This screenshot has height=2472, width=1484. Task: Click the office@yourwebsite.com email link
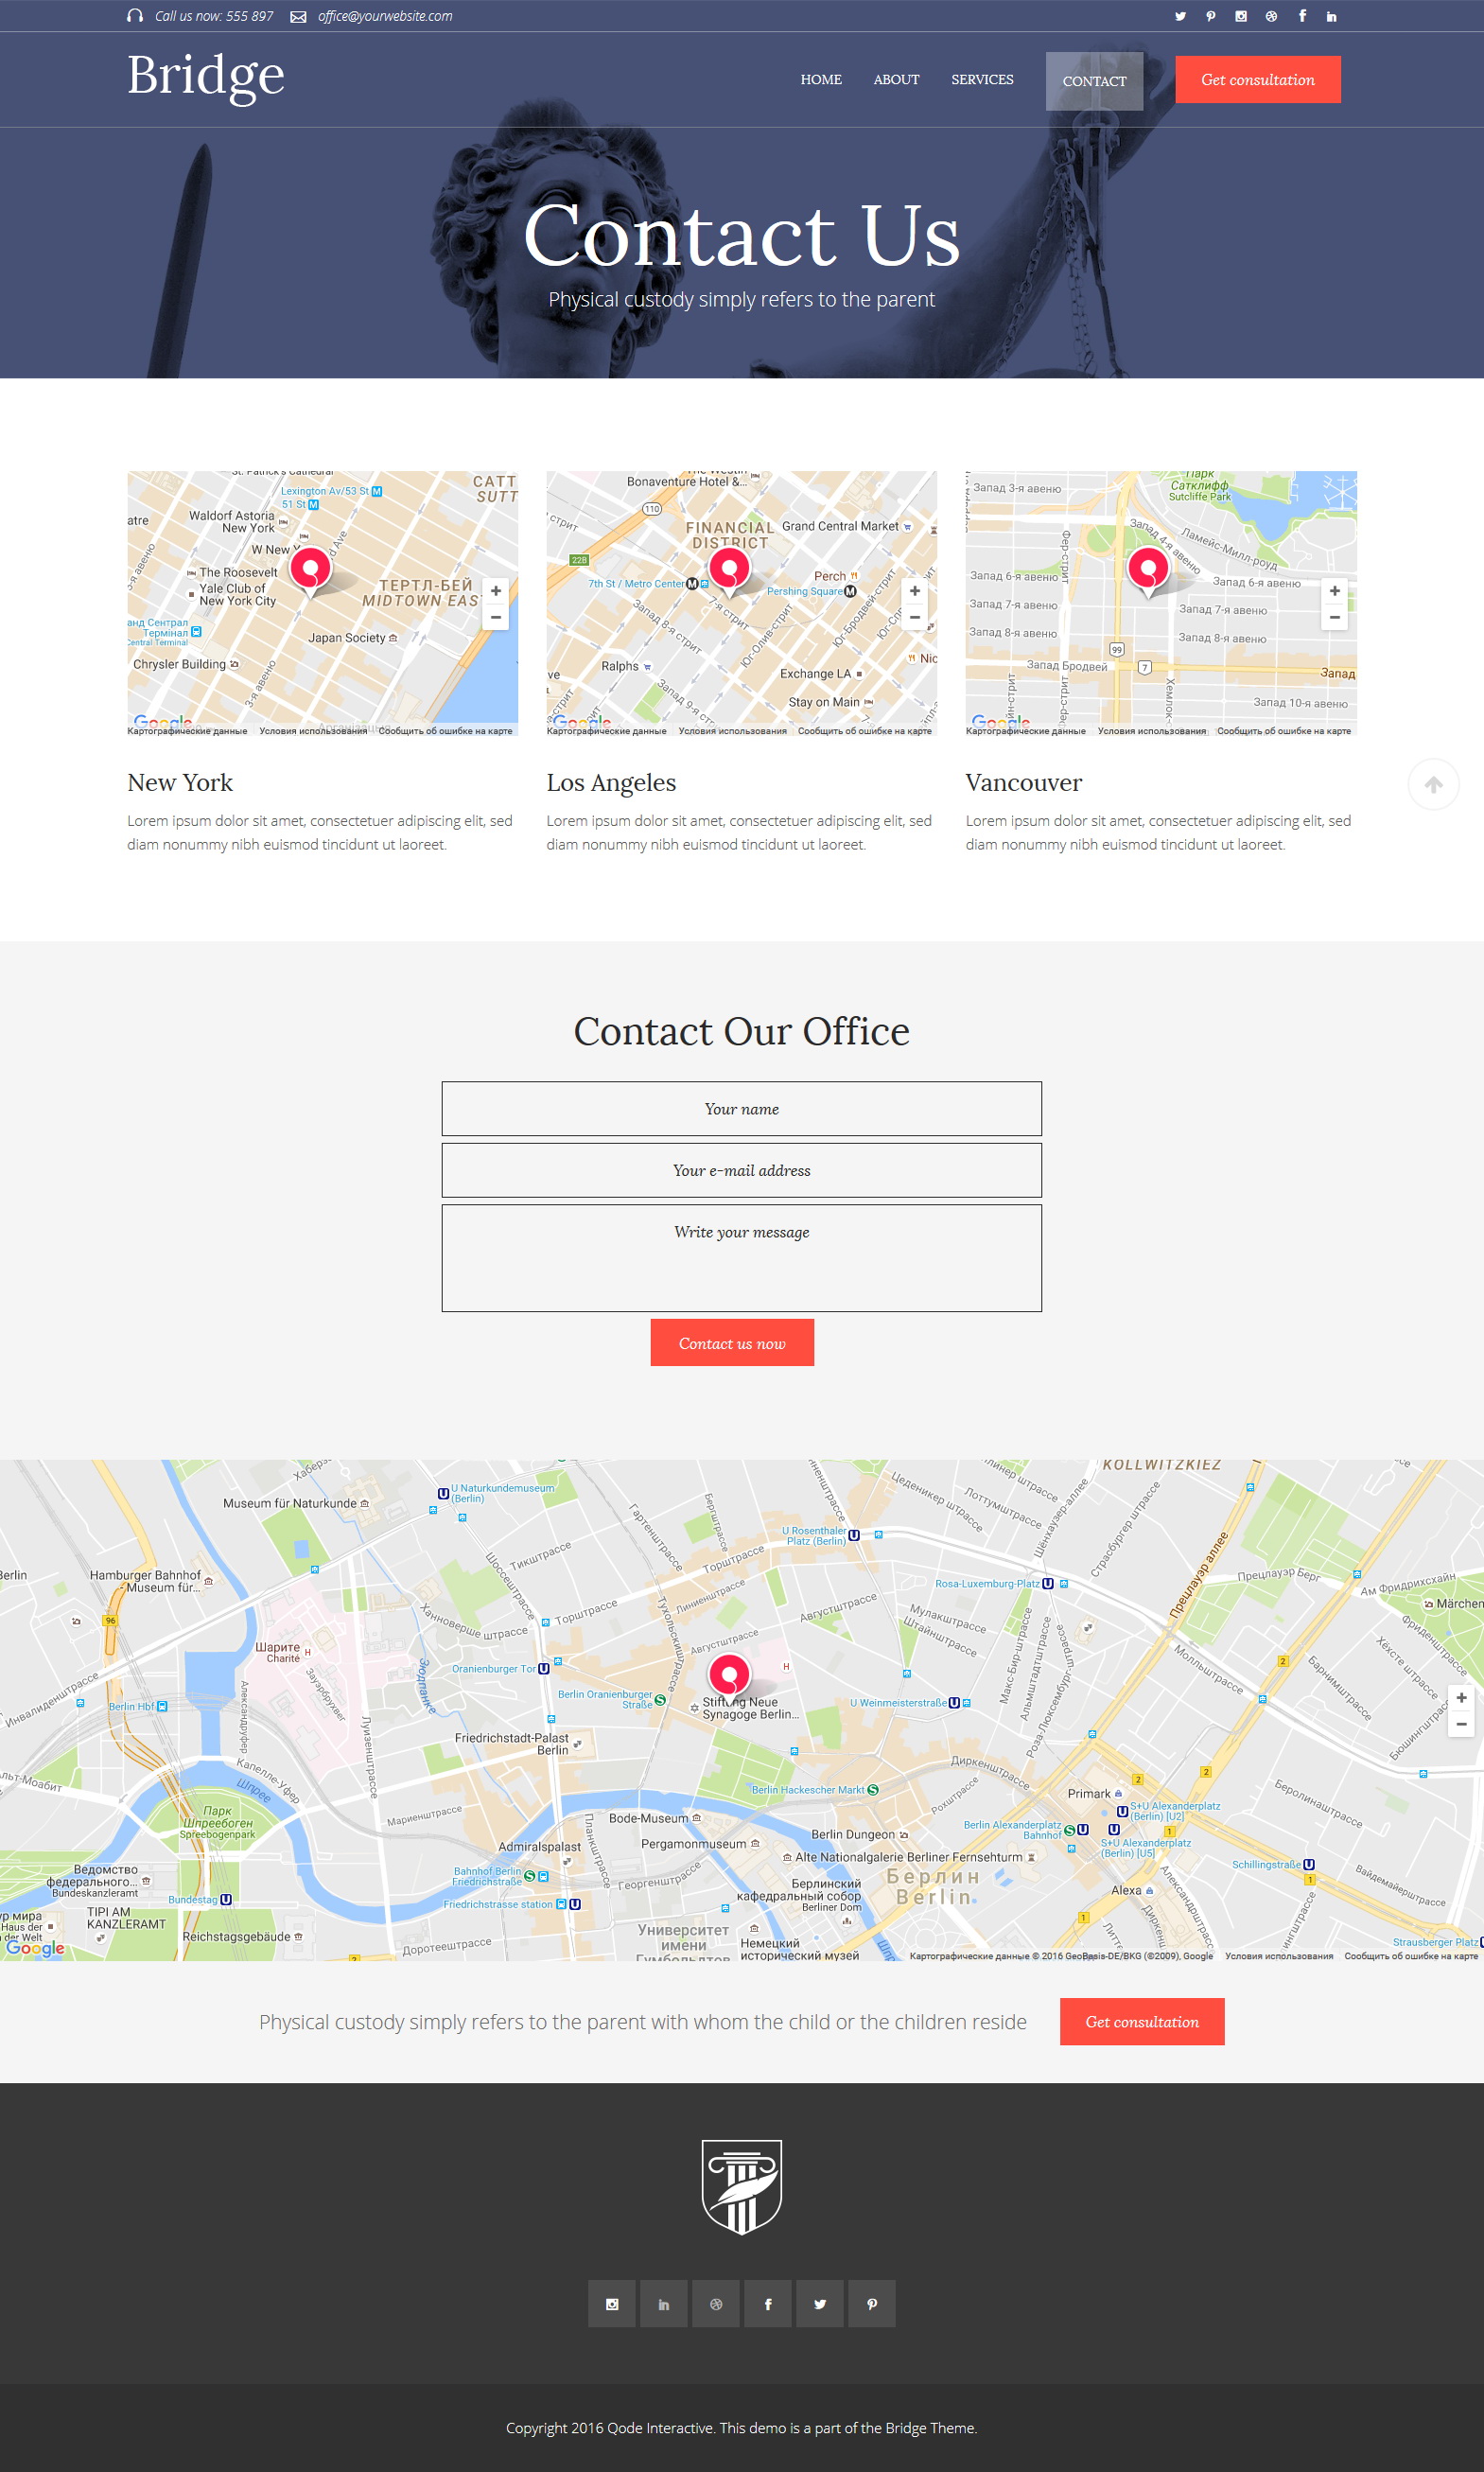point(385,16)
